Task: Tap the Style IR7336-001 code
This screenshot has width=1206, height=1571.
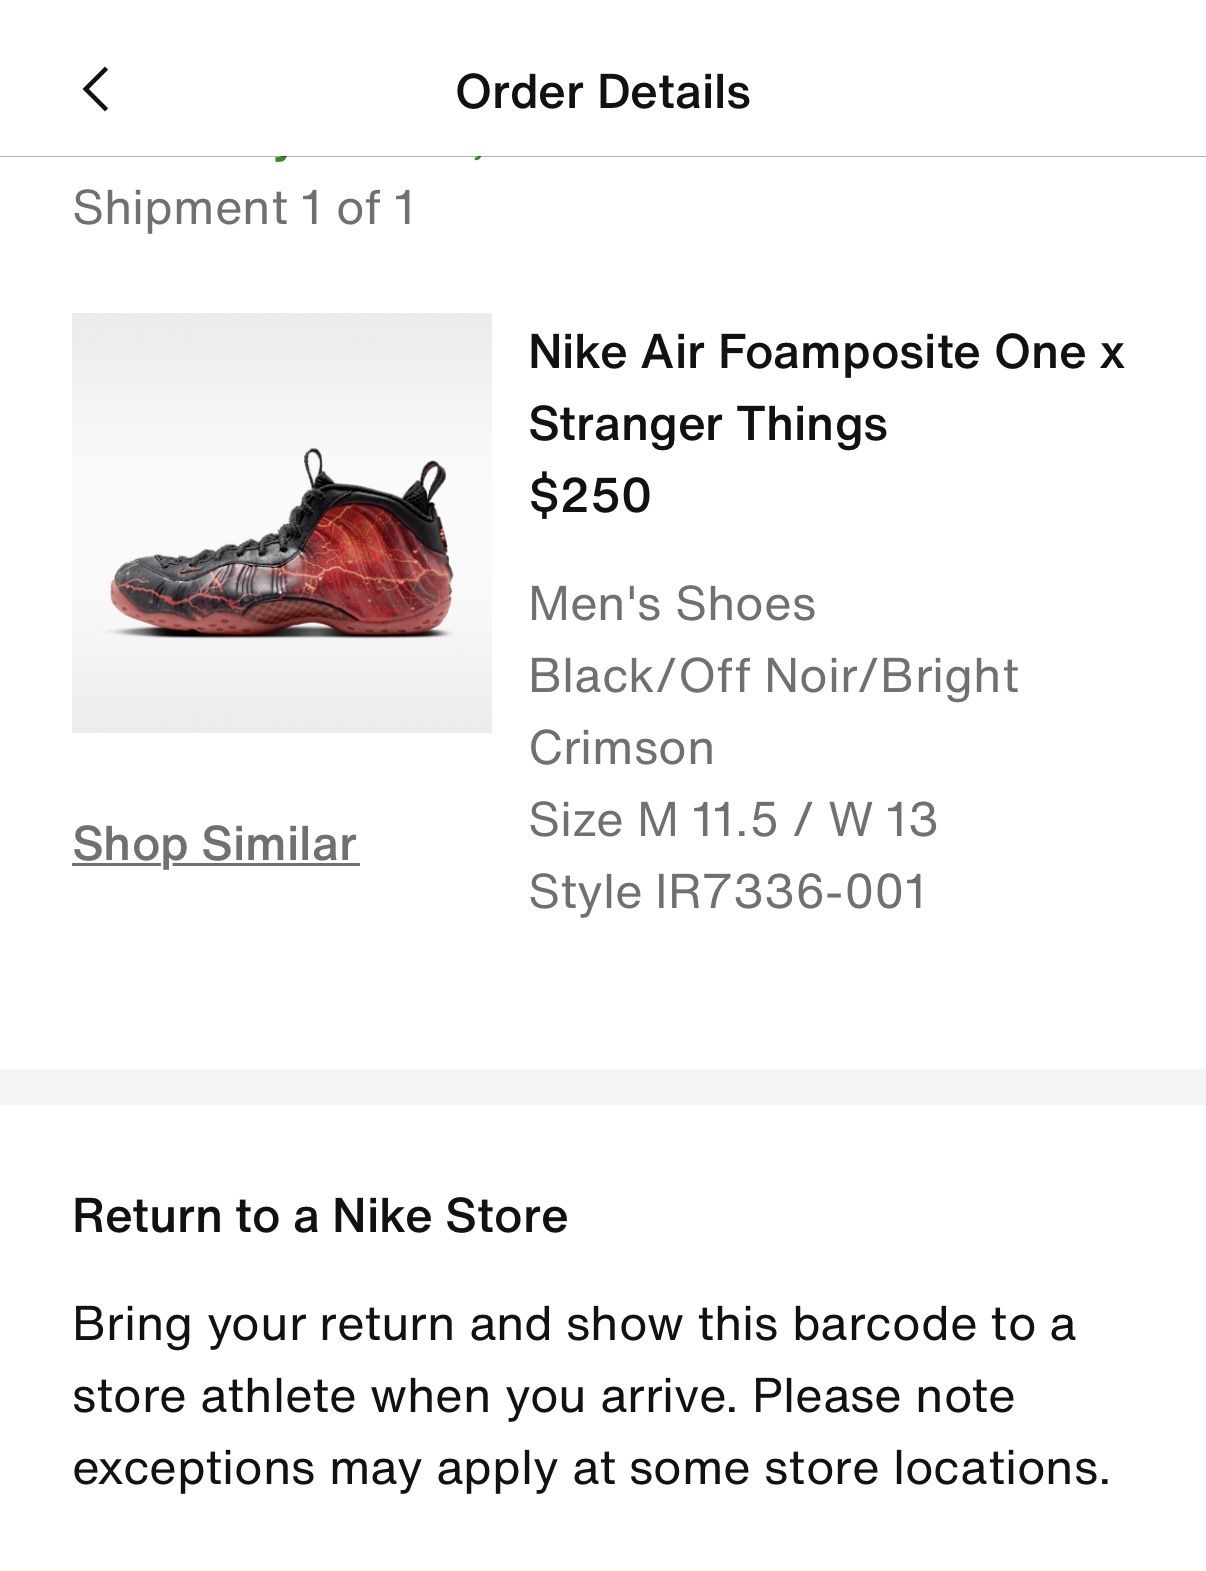Action: pyautogui.click(x=728, y=892)
